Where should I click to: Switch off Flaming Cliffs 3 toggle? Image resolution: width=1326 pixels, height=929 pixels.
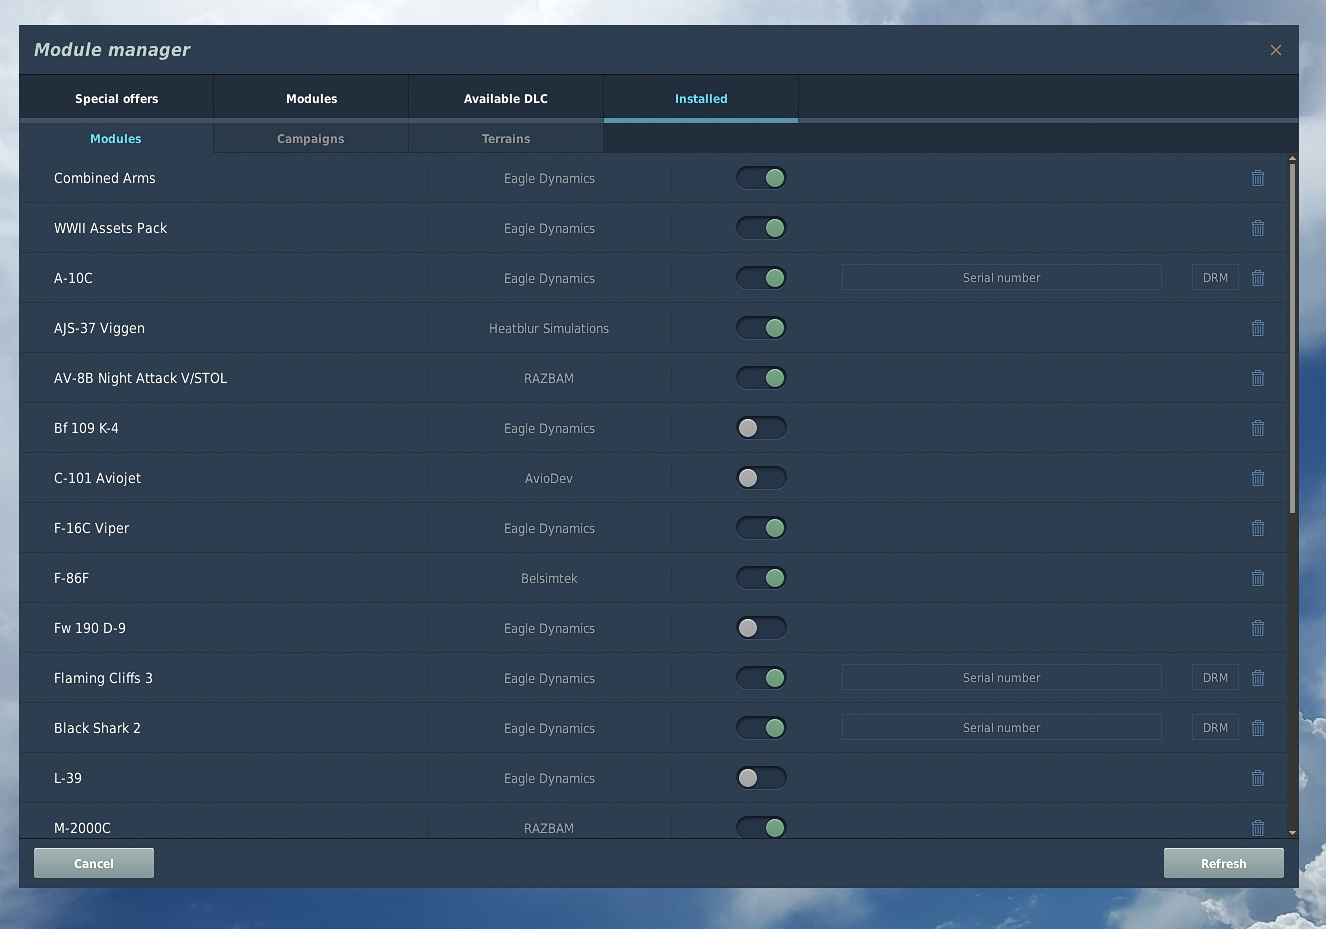tap(761, 678)
